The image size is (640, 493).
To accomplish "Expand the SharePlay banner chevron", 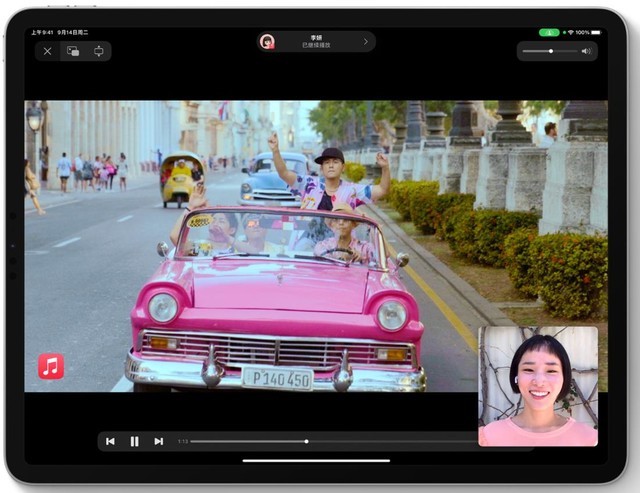I will (x=366, y=42).
